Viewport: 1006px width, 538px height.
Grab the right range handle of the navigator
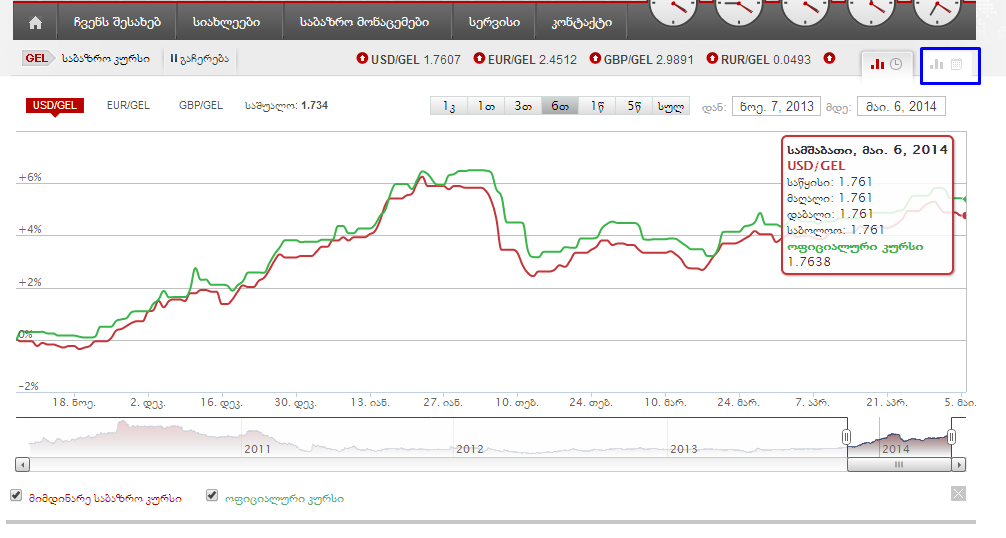coord(951,437)
